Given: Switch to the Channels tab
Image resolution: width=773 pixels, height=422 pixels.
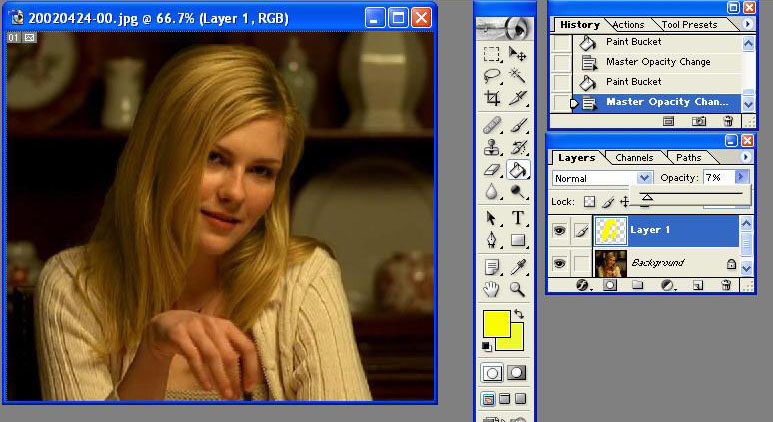Looking at the screenshot, I should click(634, 158).
